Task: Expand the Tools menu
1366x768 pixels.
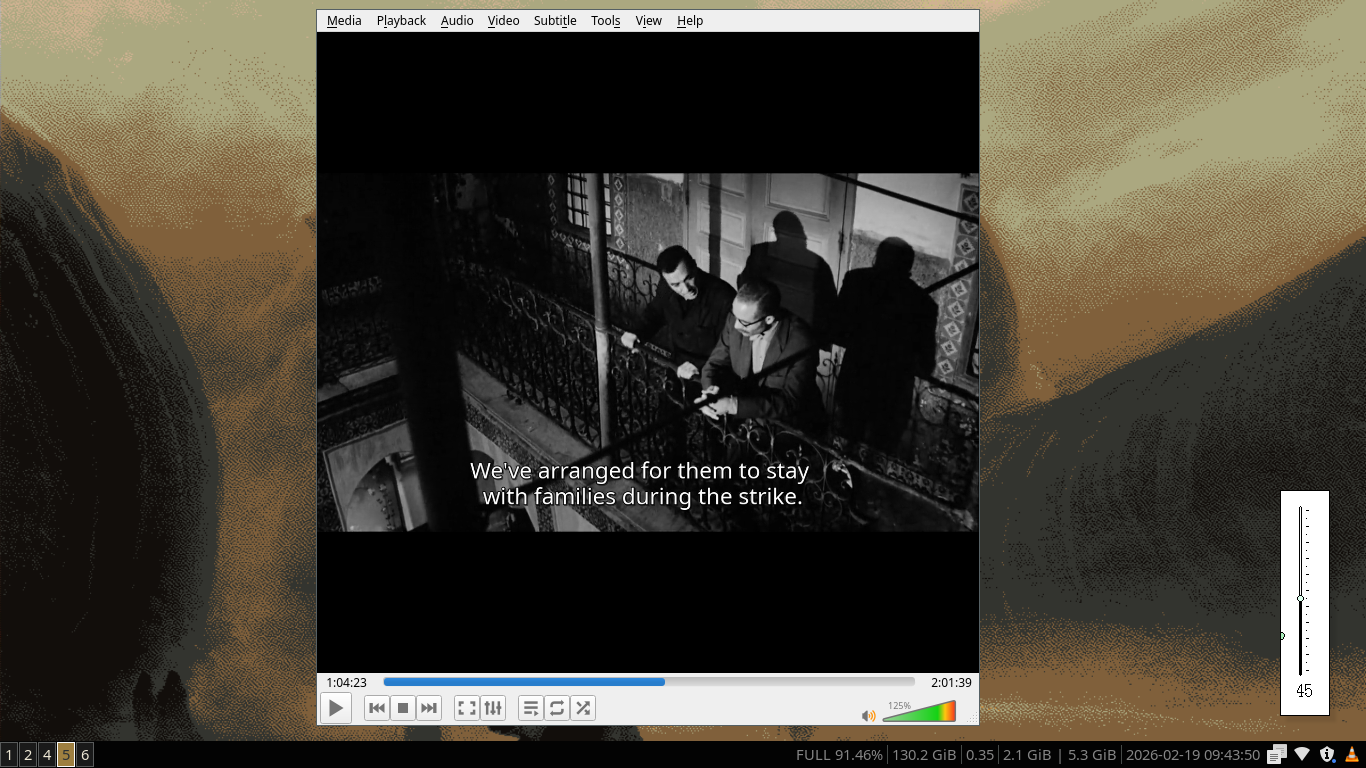Action: tap(605, 20)
